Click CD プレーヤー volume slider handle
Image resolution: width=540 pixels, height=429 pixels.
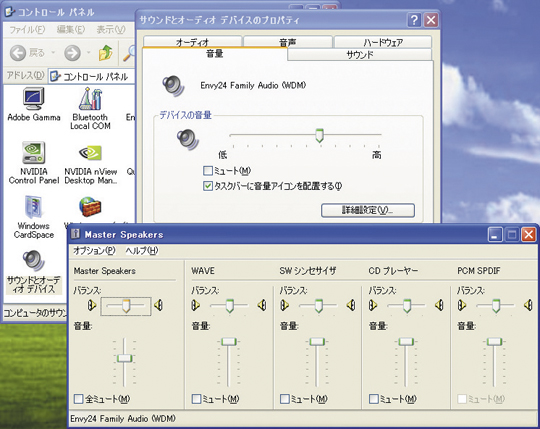pos(406,342)
